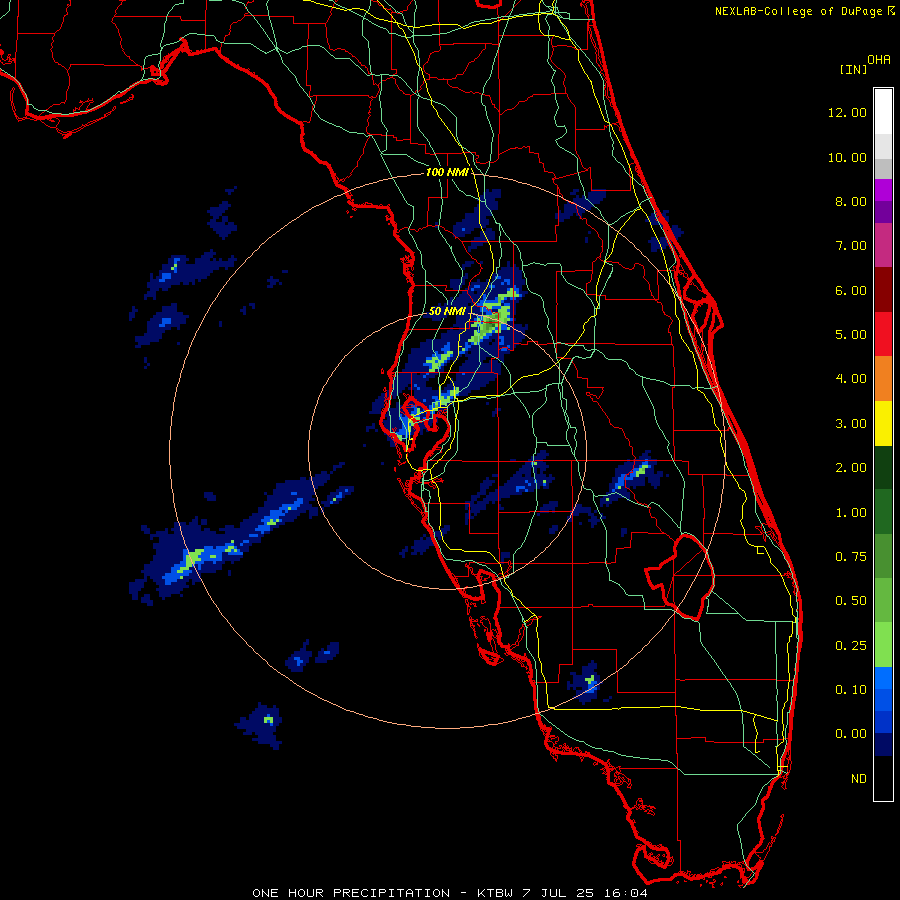Click the 5.00 legend value
This screenshot has height=900, width=900.
[x=851, y=335]
